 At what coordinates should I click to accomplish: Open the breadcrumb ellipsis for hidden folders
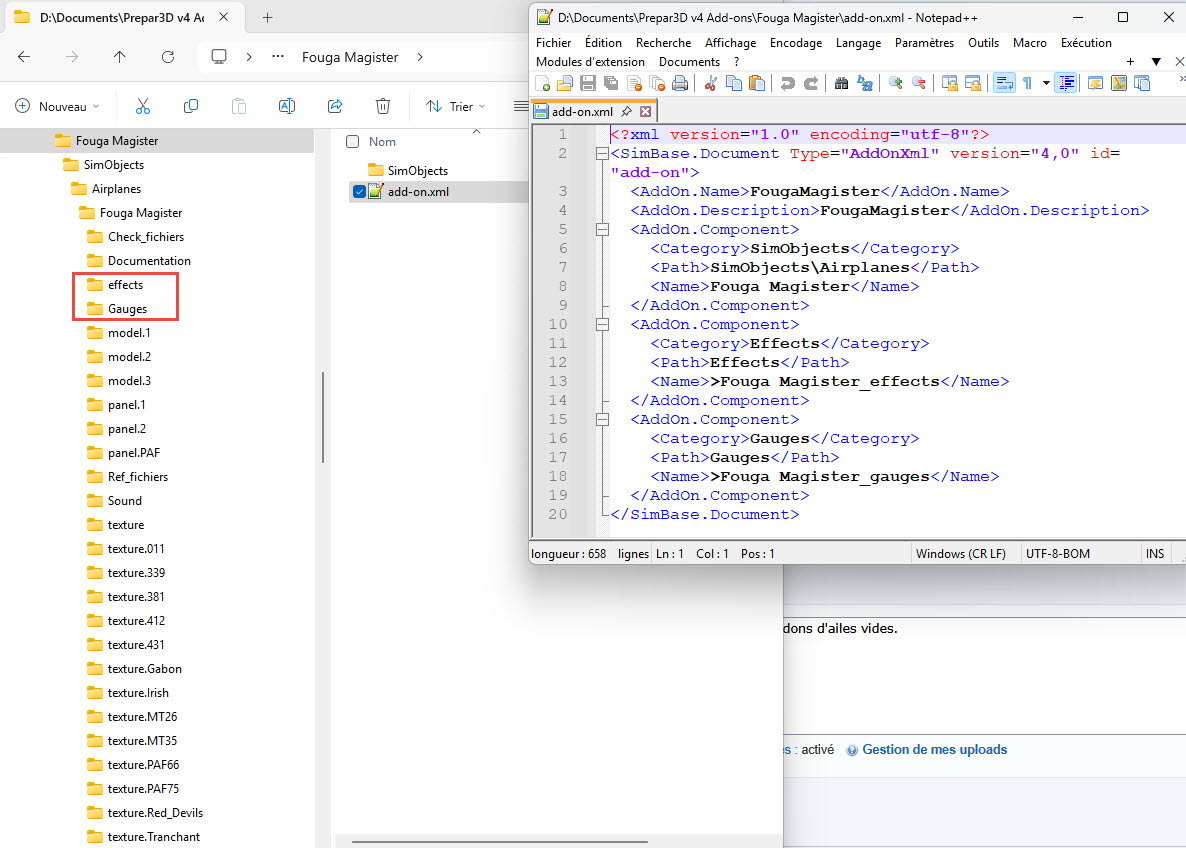coord(278,57)
